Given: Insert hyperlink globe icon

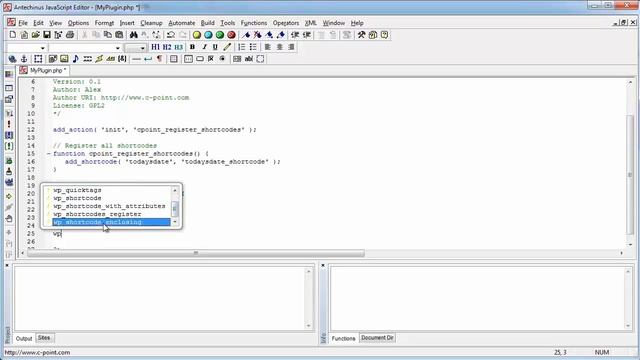Looking at the screenshot, I should click(12, 59).
